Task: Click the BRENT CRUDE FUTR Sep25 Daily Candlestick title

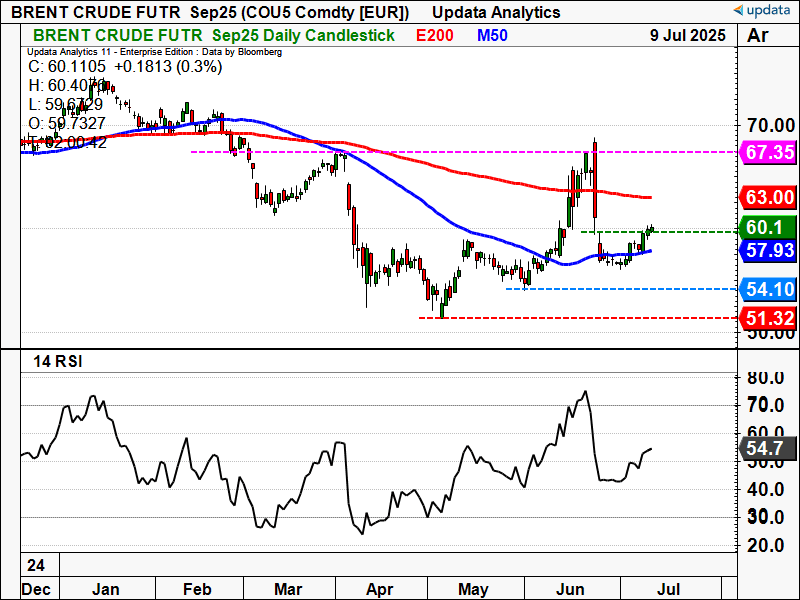Action: coord(213,35)
